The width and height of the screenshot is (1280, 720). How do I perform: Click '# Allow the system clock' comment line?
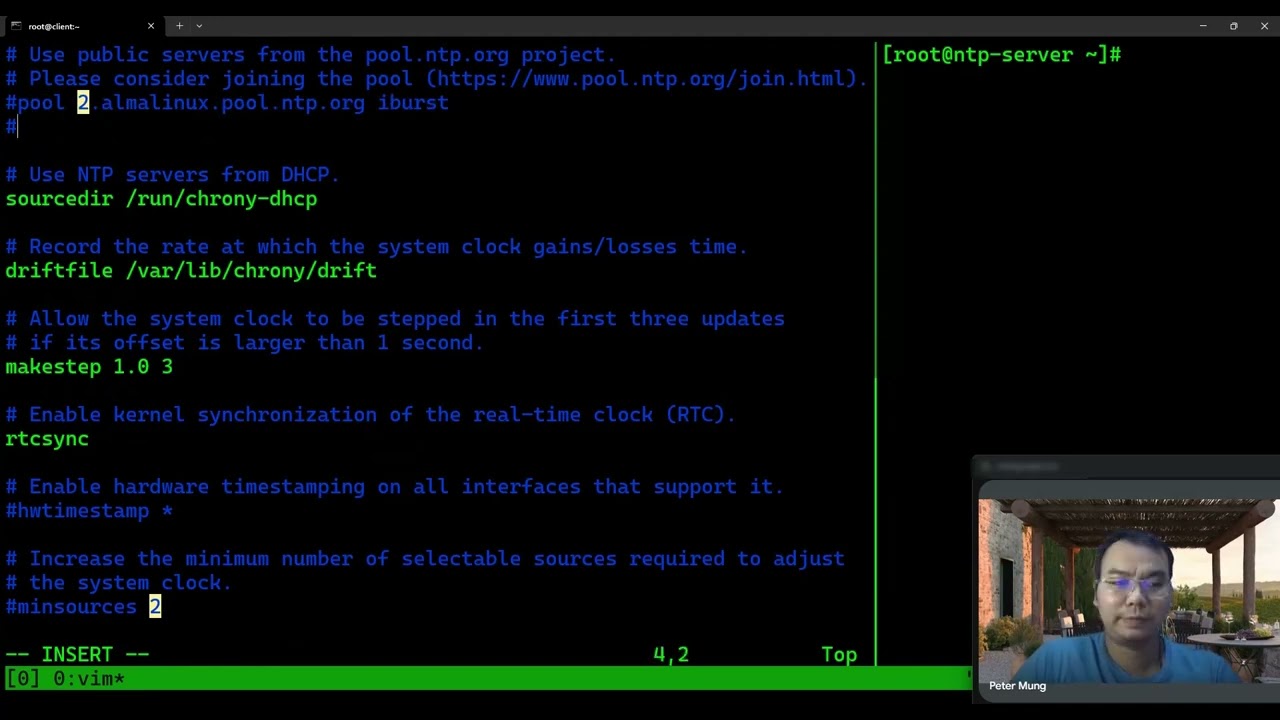click(x=395, y=319)
